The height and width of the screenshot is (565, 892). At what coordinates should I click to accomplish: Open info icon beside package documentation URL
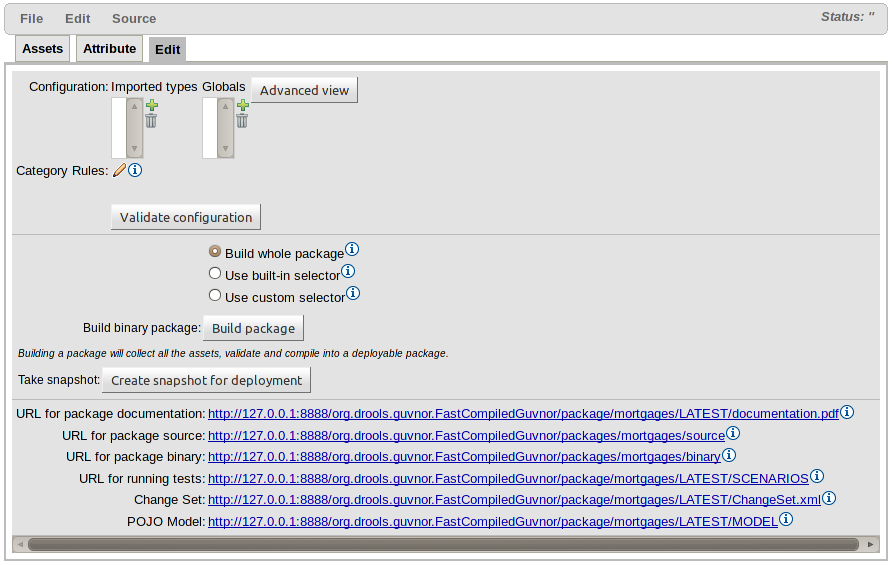click(x=847, y=412)
